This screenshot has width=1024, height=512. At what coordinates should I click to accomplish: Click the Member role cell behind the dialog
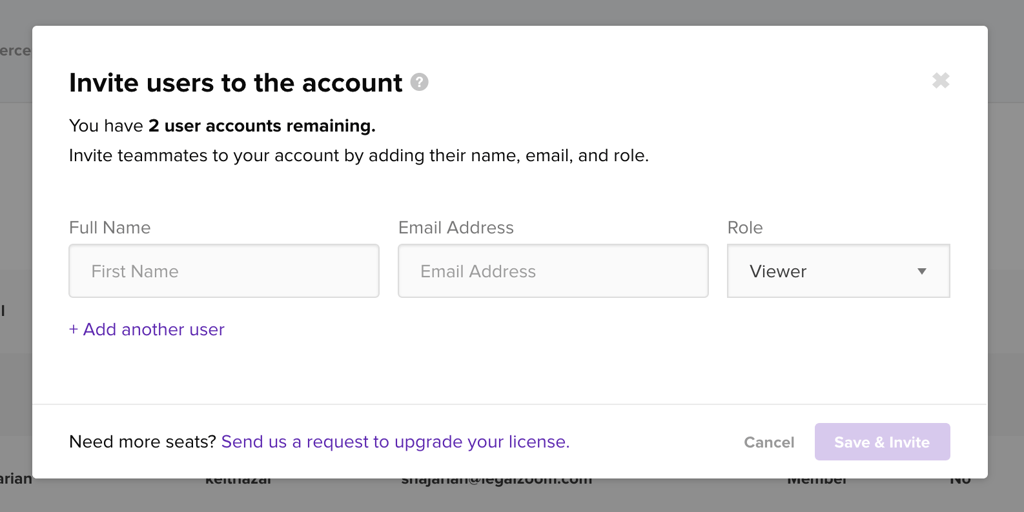pos(817,481)
